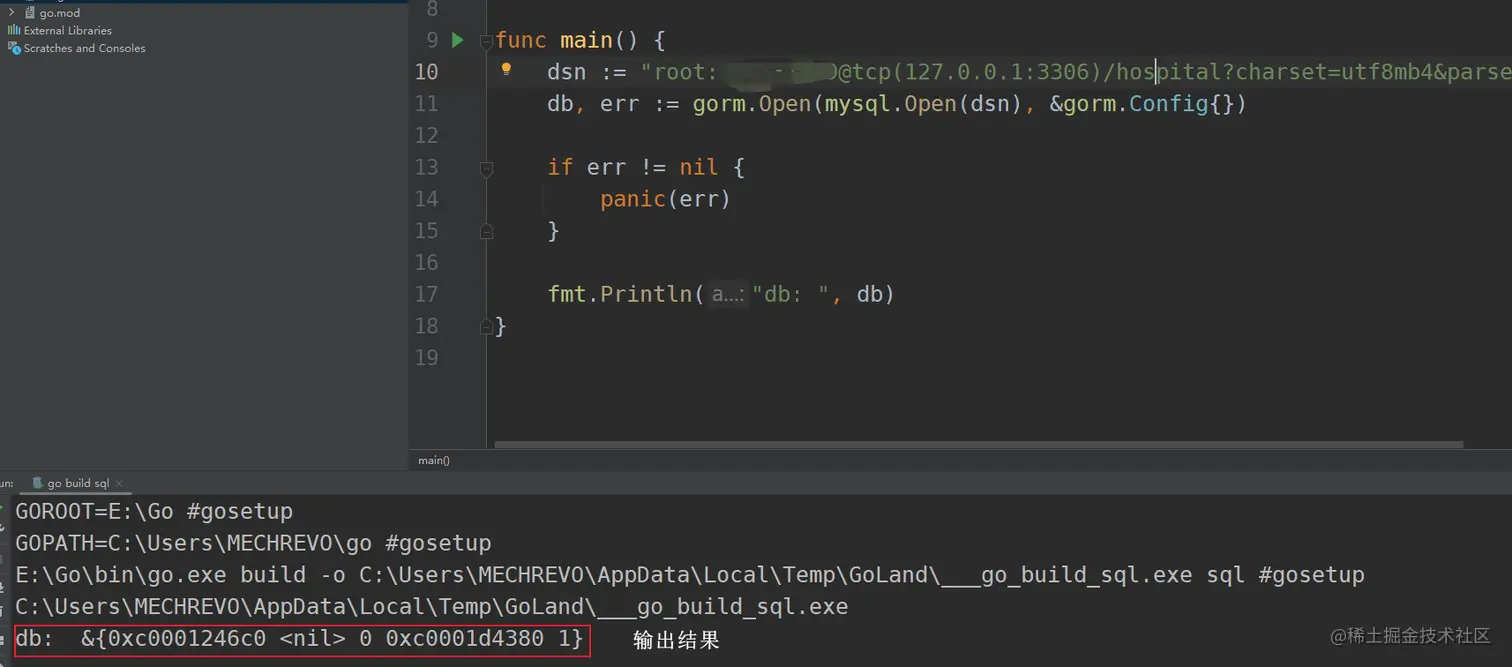Click line number 12 in the gutter
The height and width of the screenshot is (667, 1512).
[426, 135]
